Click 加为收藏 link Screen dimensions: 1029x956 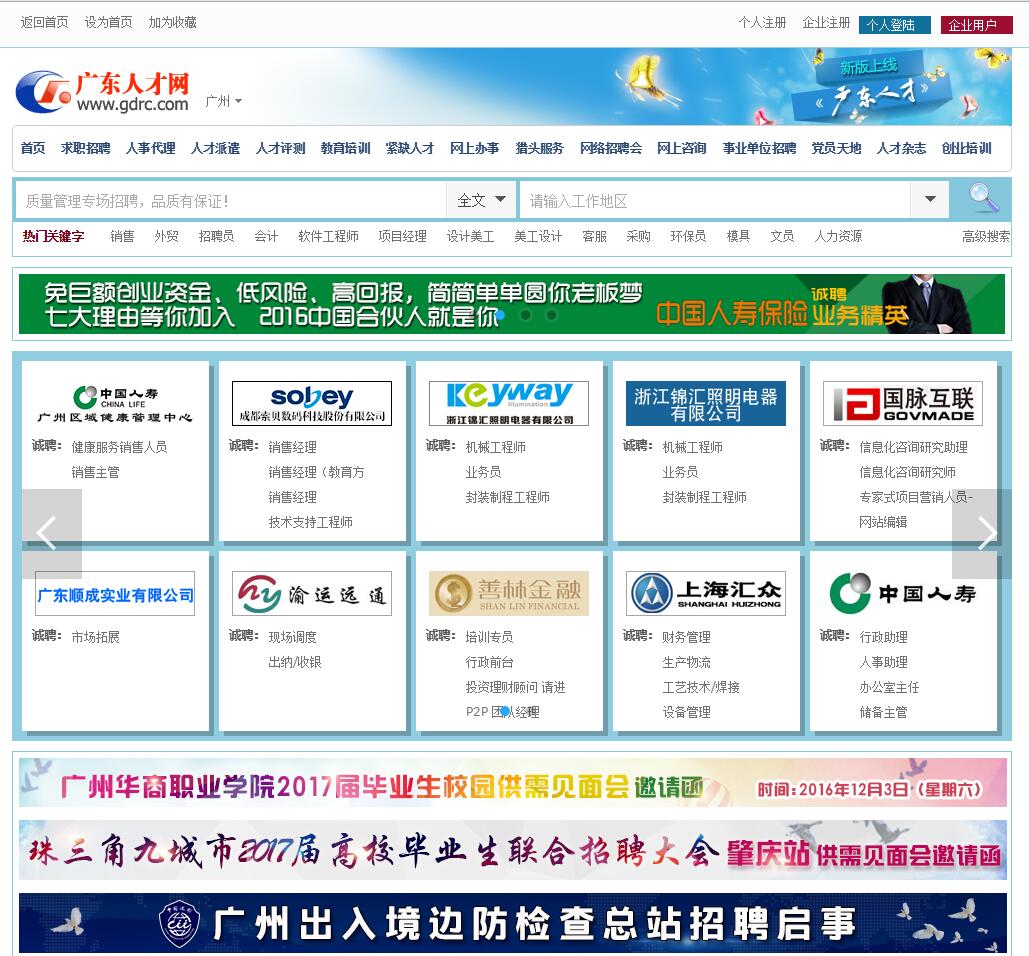tap(173, 22)
